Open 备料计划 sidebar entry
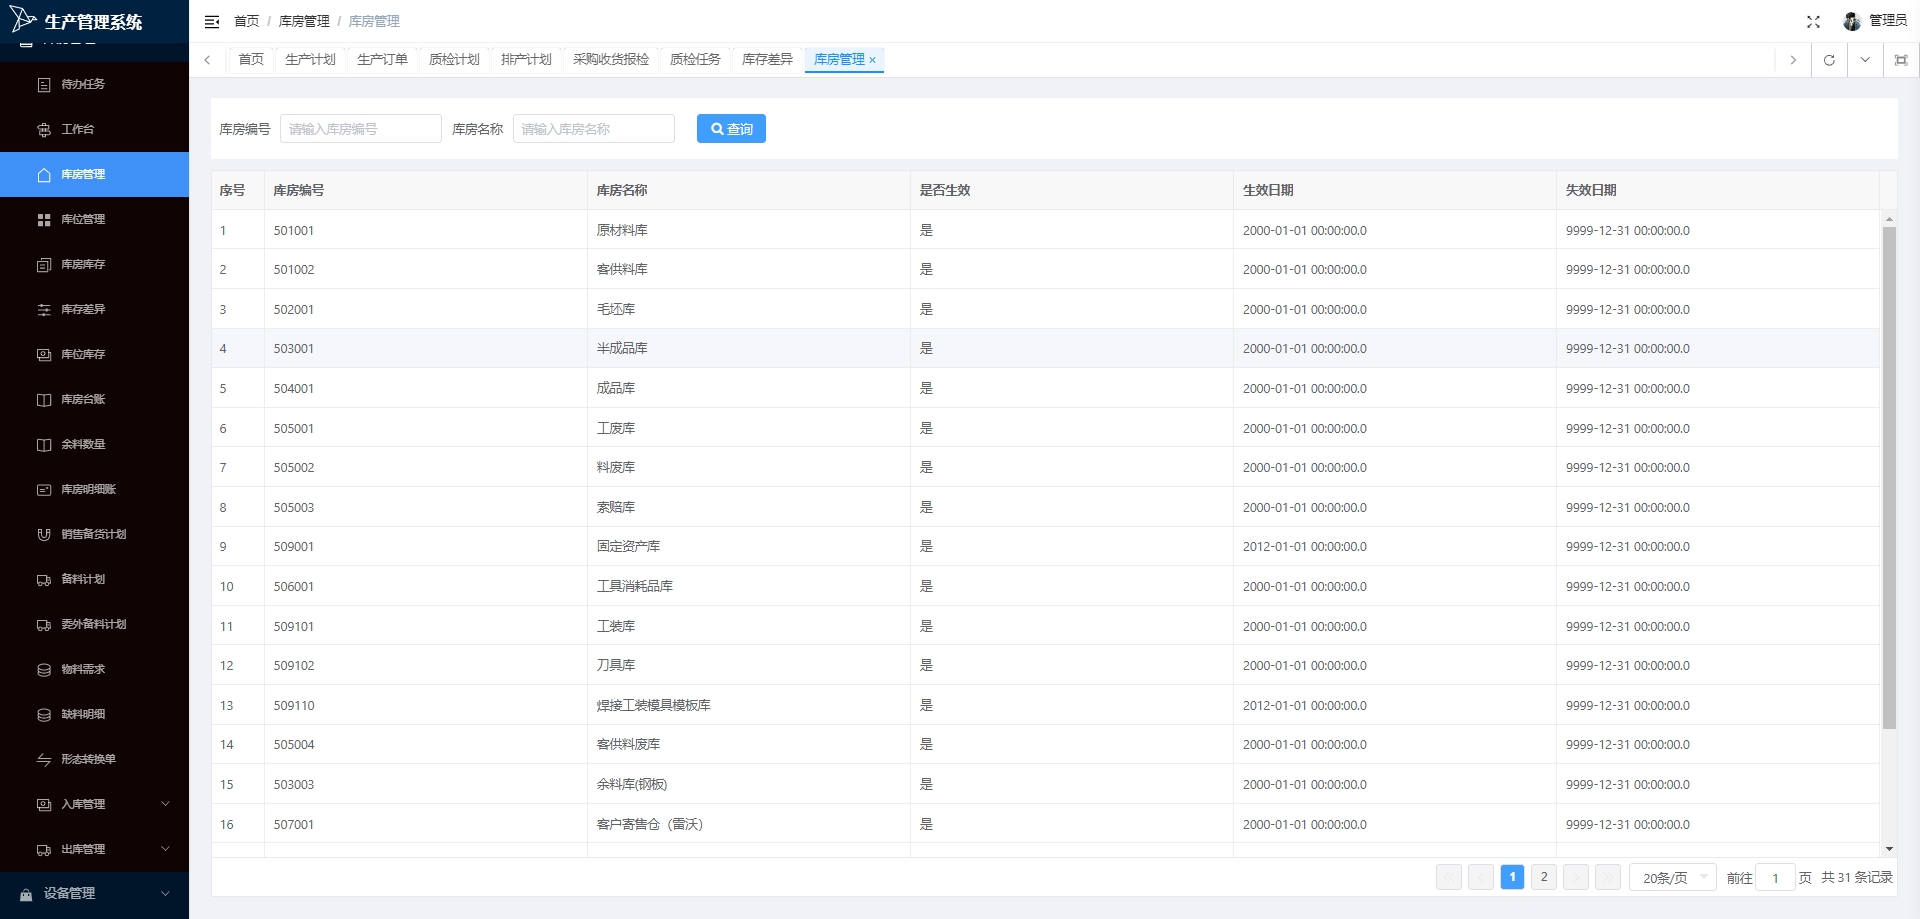 [94, 580]
